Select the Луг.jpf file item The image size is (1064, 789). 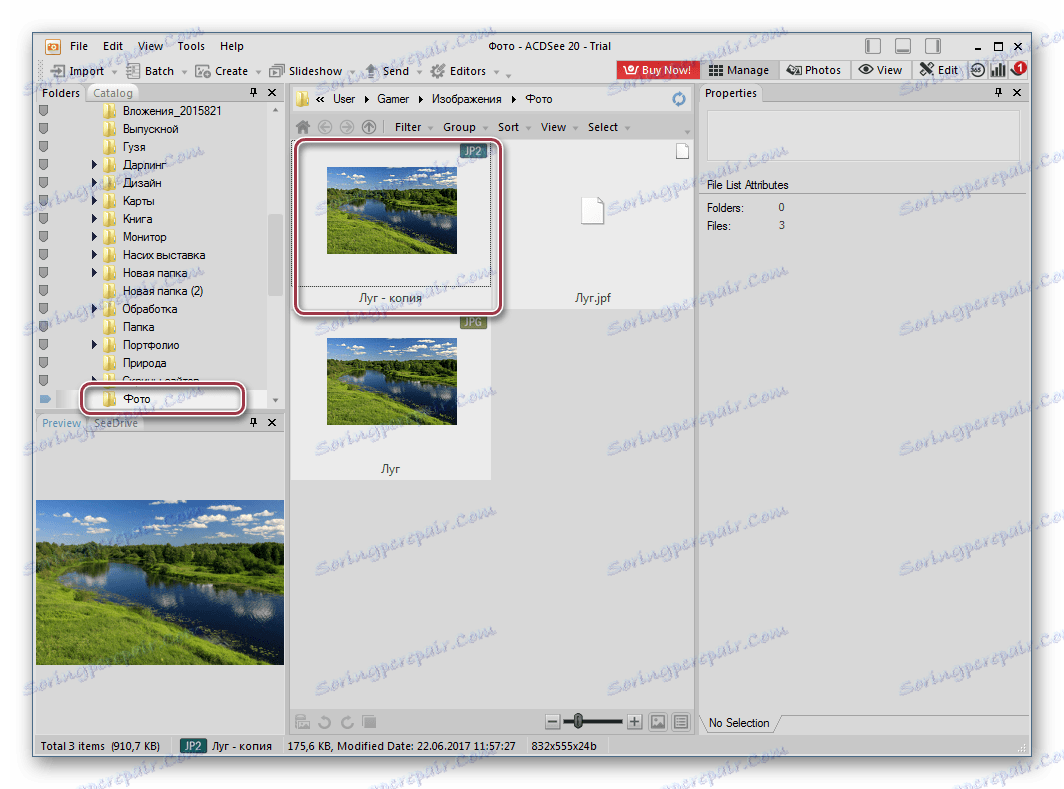[x=592, y=225]
